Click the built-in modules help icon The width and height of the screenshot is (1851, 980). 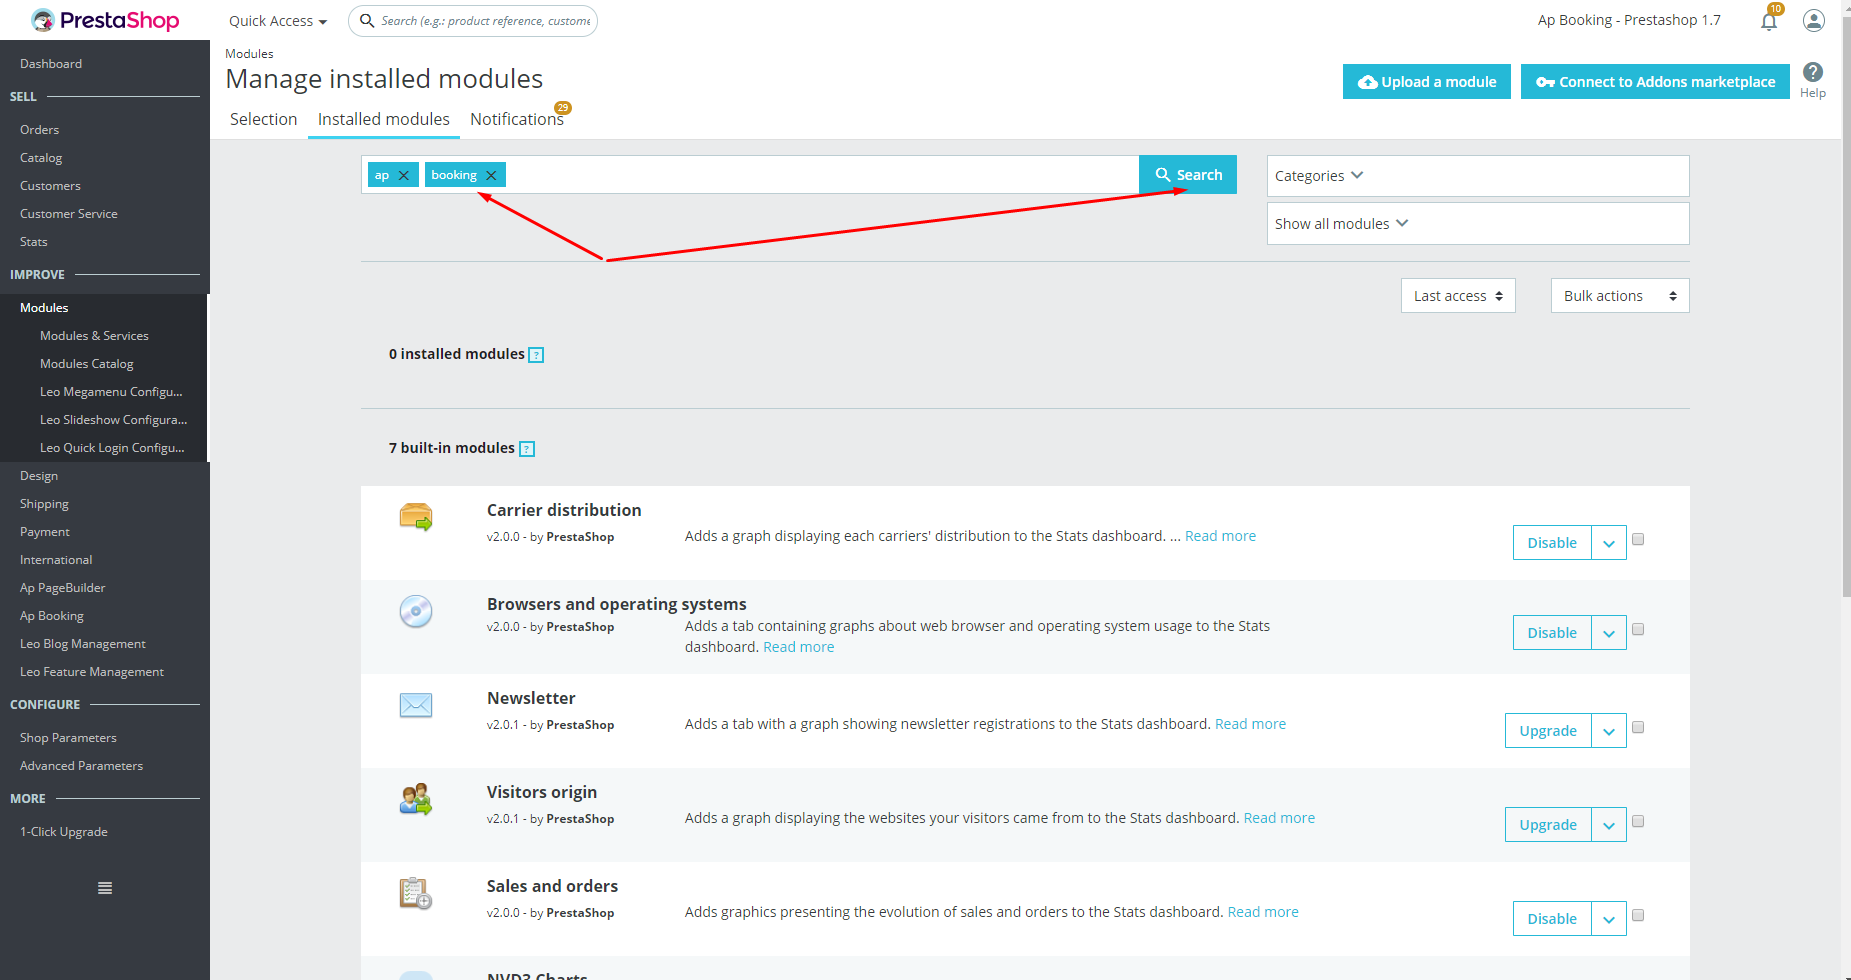tap(527, 449)
